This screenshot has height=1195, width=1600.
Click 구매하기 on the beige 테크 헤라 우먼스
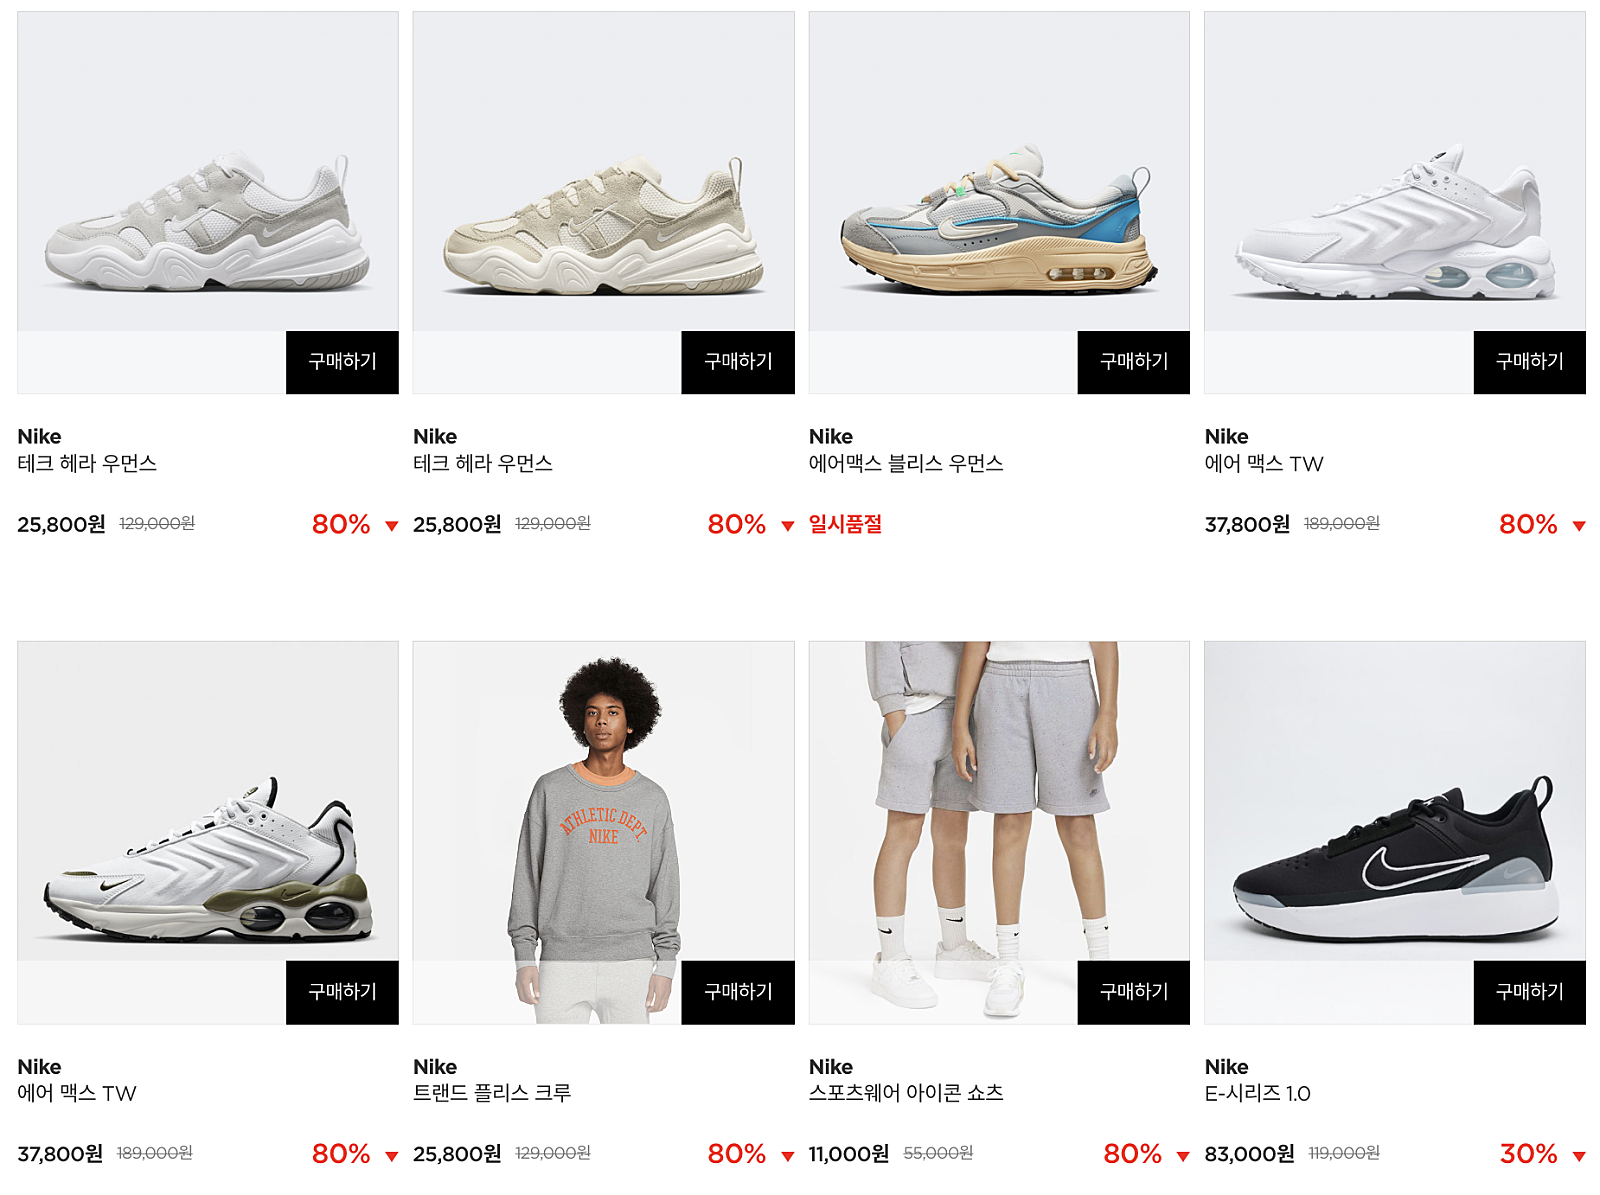(738, 362)
